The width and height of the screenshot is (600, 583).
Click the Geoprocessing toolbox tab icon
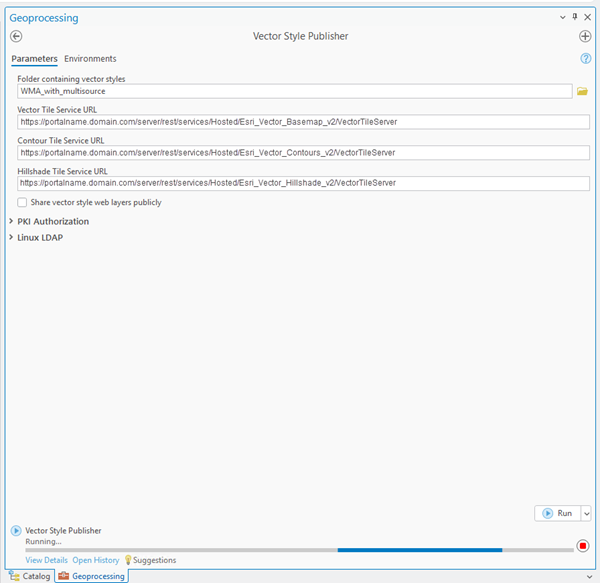tap(64, 576)
